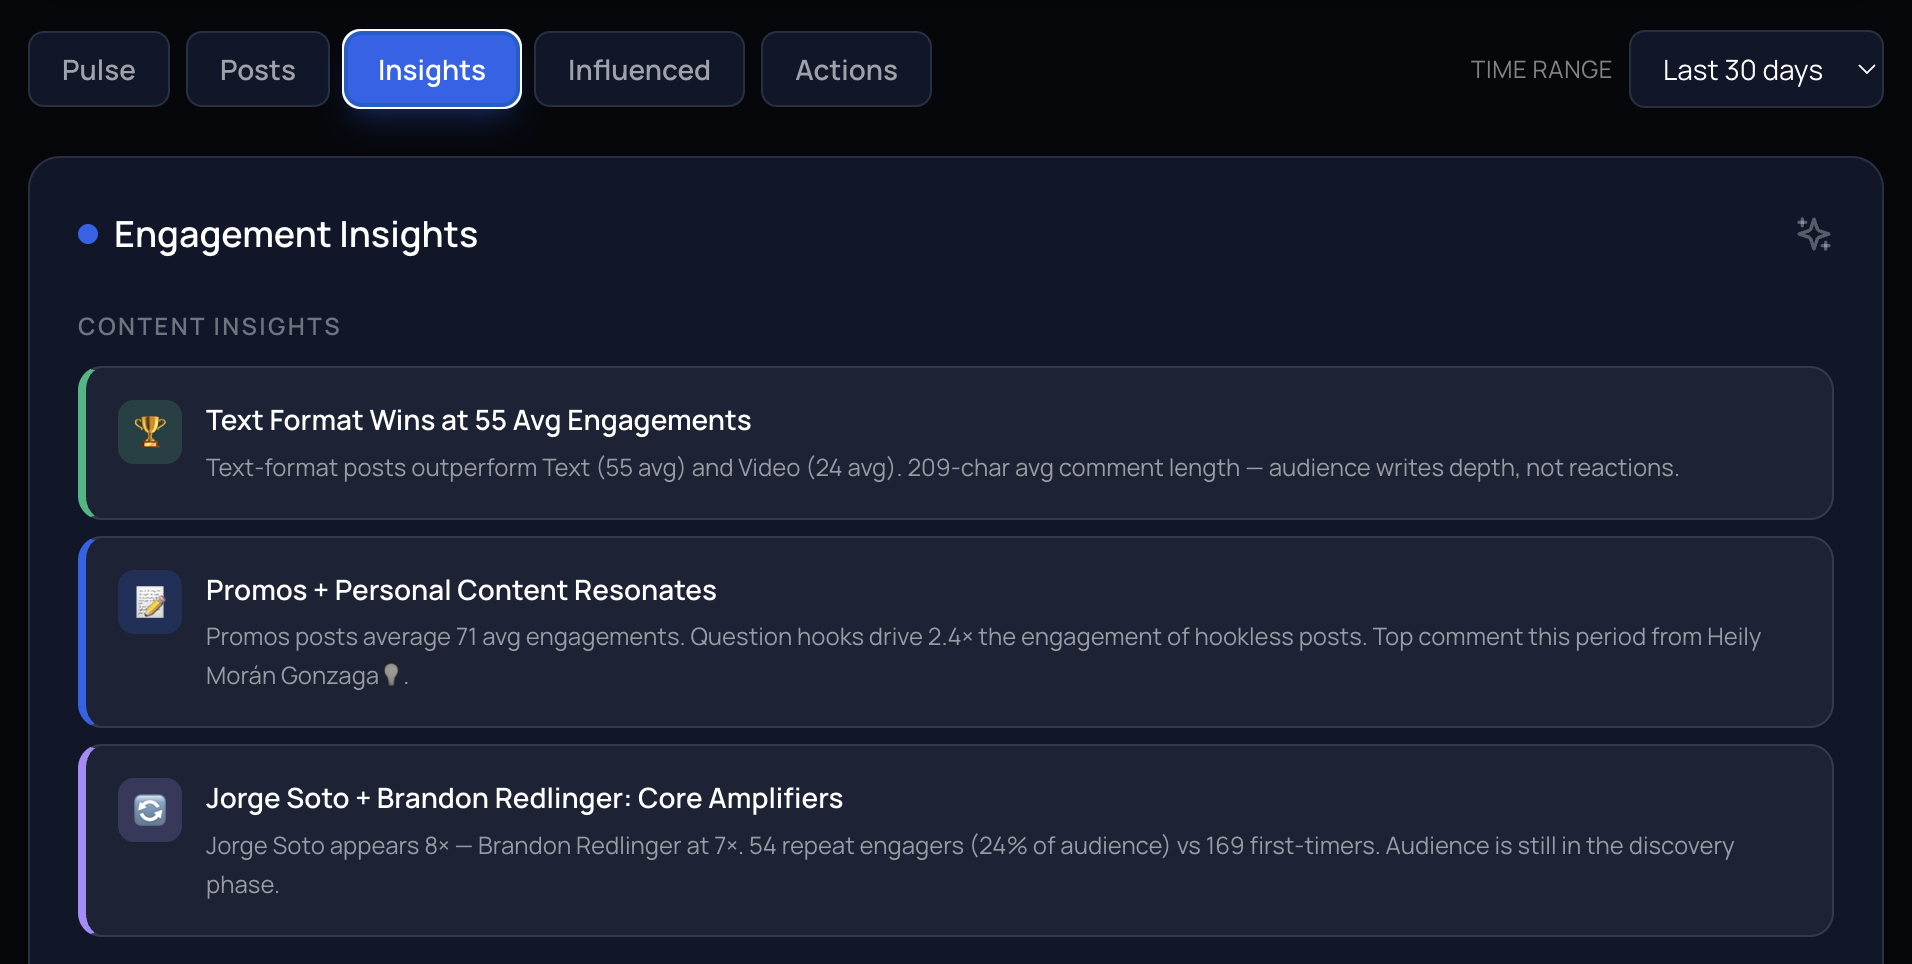This screenshot has height=964, width=1912.
Task: Click the Engagement Insights heading
Action: pyautogui.click(x=296, y=234)
